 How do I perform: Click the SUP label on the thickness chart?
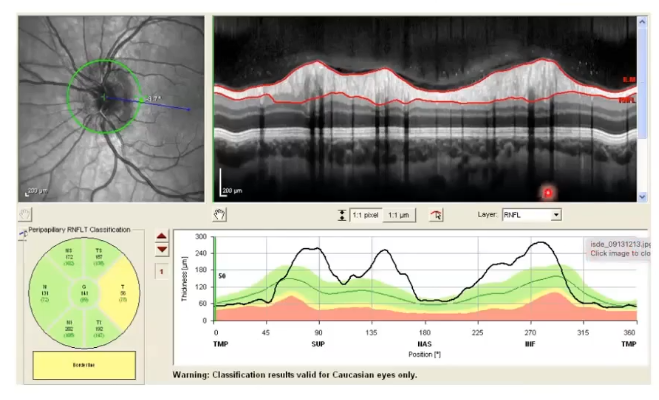point(318,344)
